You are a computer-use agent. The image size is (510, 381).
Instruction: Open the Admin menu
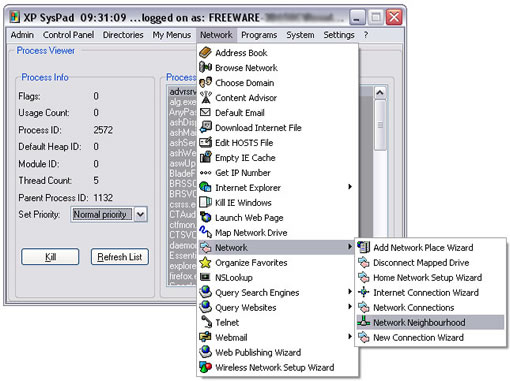[x=22, y=35]
